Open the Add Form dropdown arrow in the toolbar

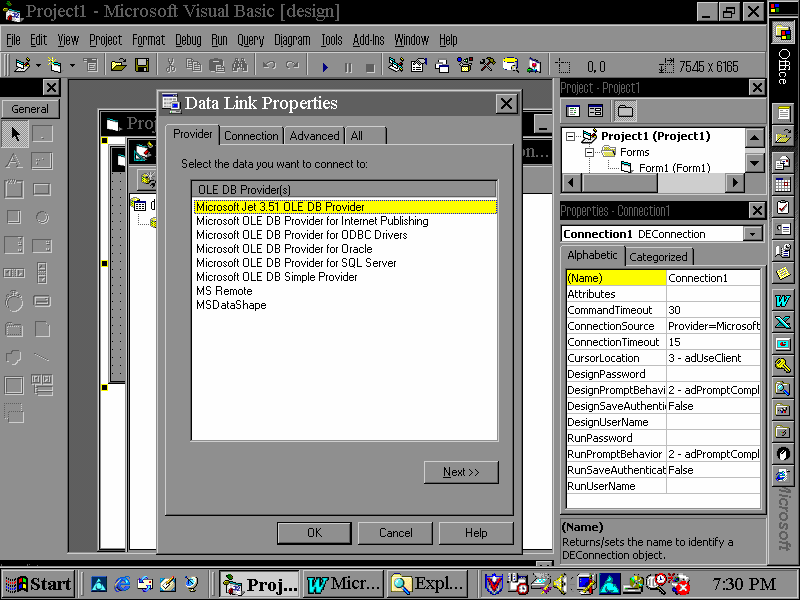click(x=72, y=65)
